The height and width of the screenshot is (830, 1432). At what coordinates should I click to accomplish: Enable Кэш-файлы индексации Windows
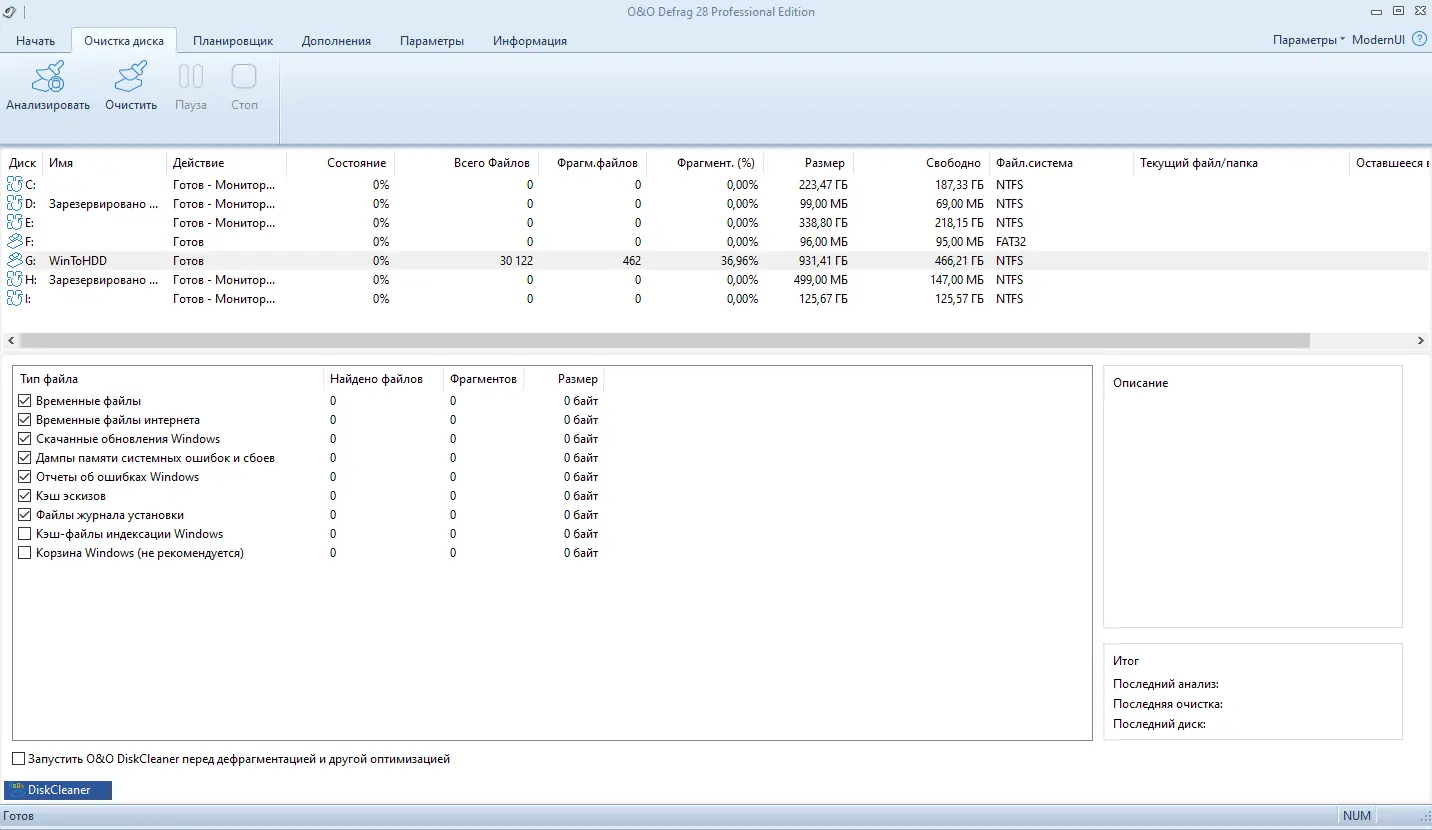[25, 534]
